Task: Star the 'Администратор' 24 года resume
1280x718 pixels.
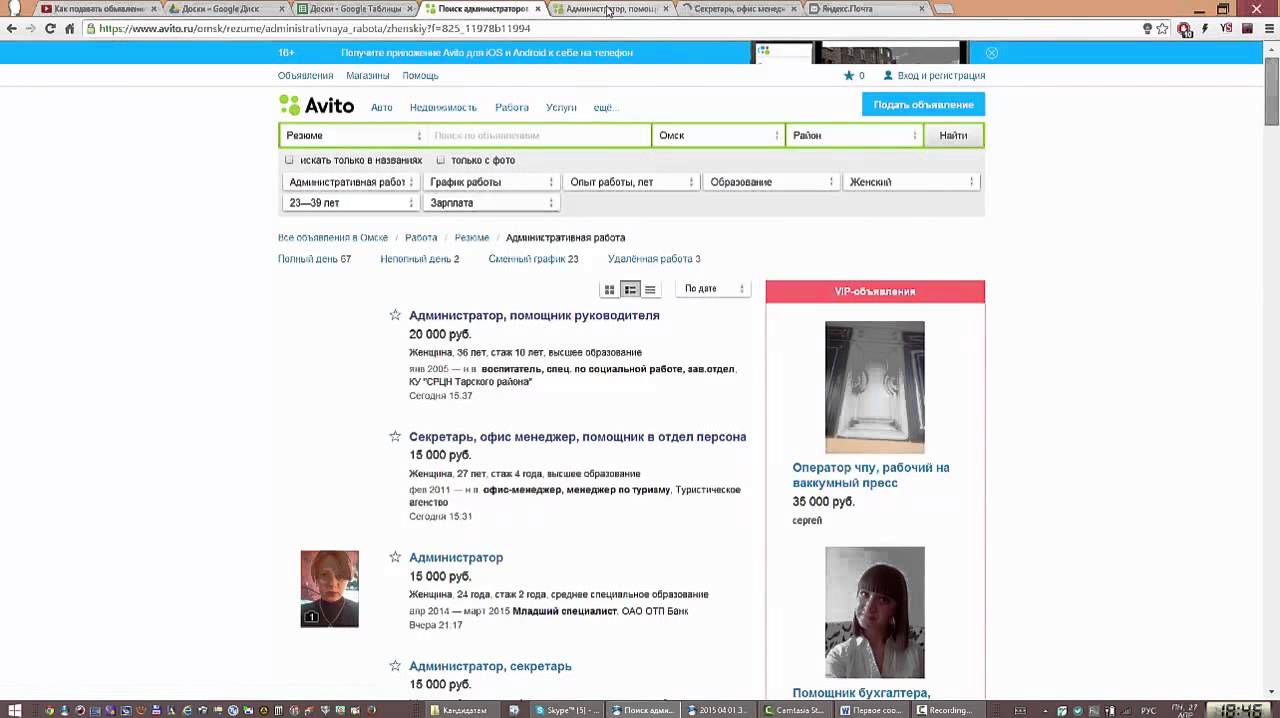Action: [395, 557]
